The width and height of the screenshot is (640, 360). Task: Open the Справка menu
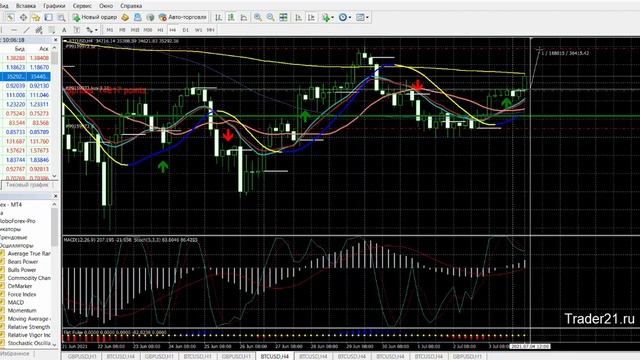click(131, 6)
